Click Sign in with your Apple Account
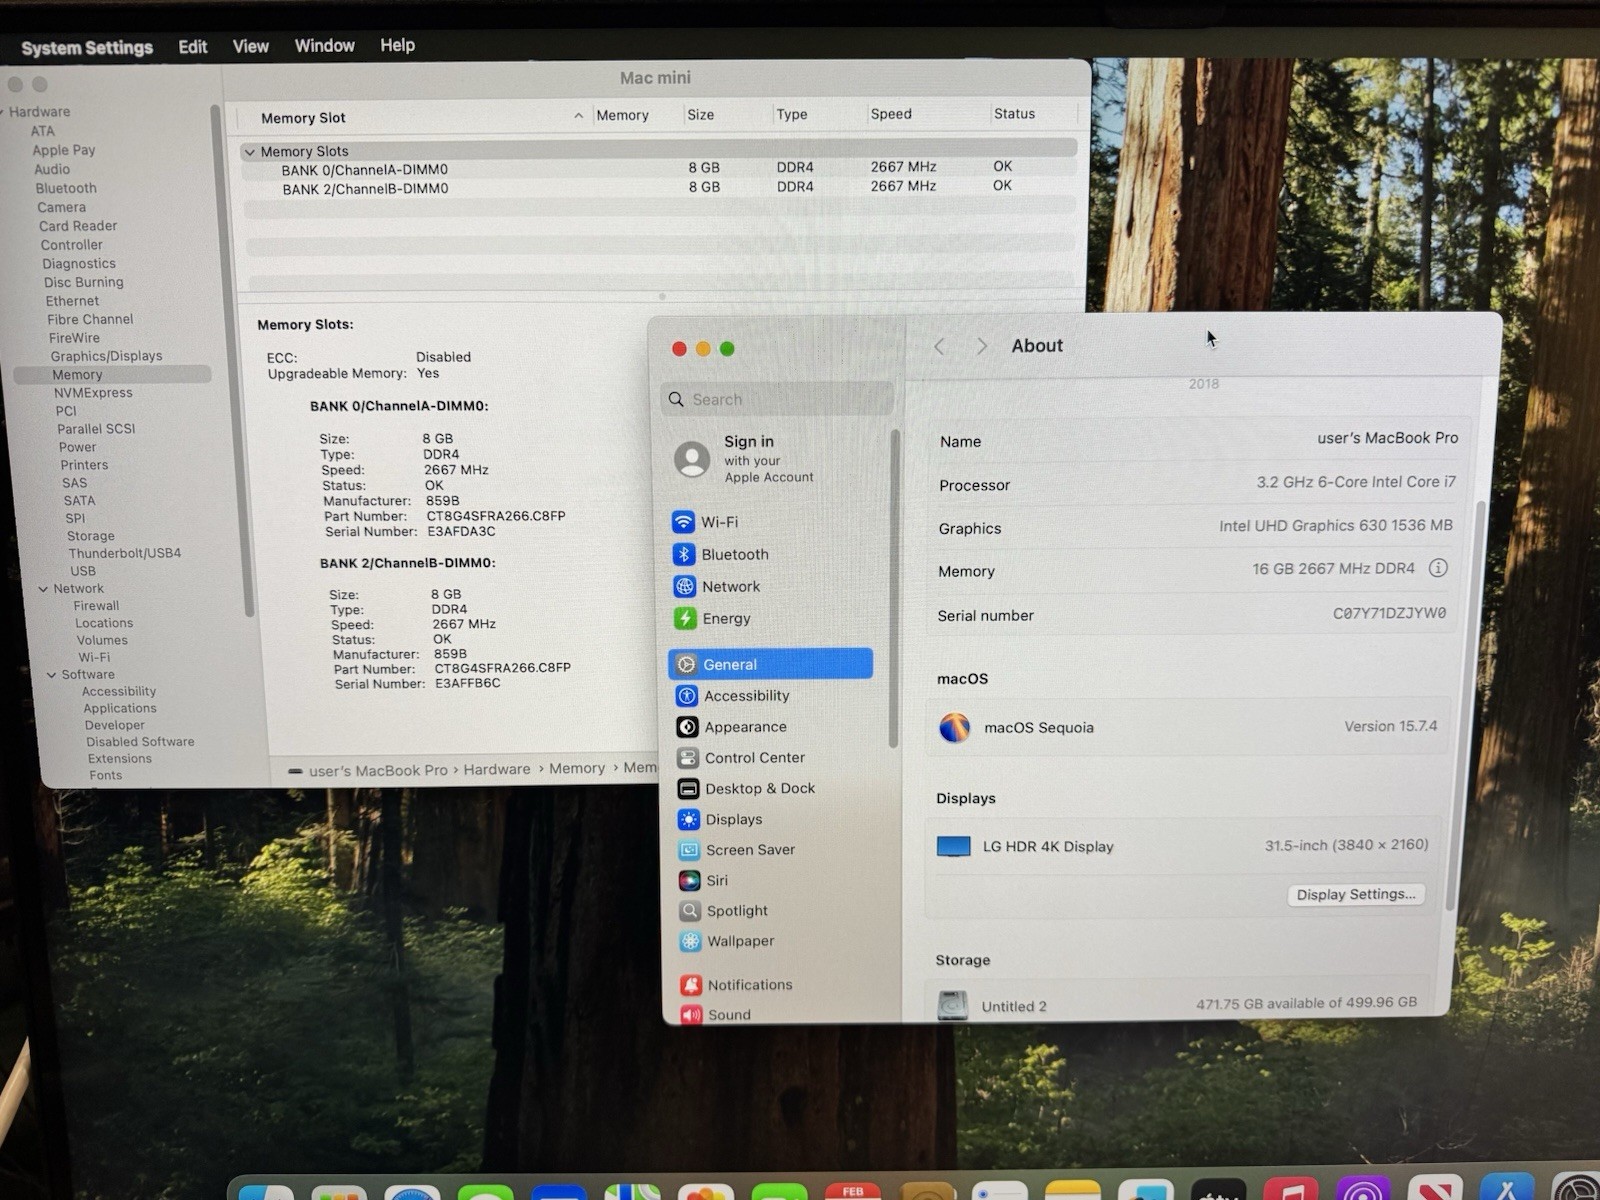This screenshot has width=1600, height=1200. click(768, 459)
